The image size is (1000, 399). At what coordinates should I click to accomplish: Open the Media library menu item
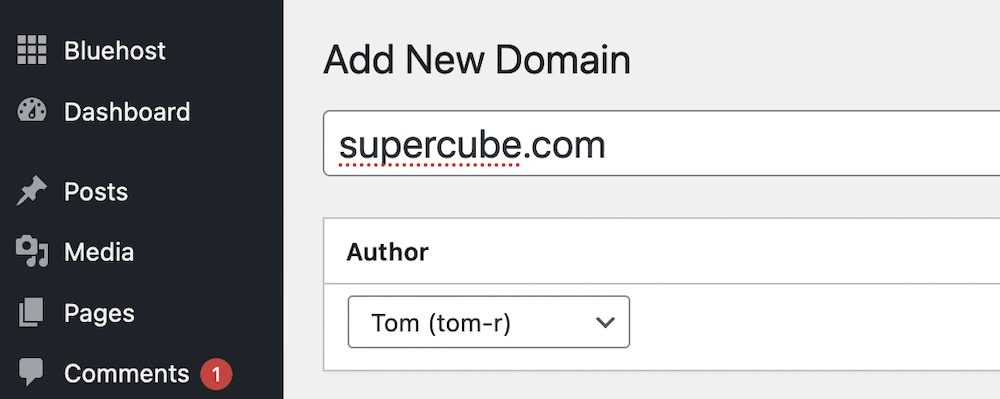(x=99, y=252)
